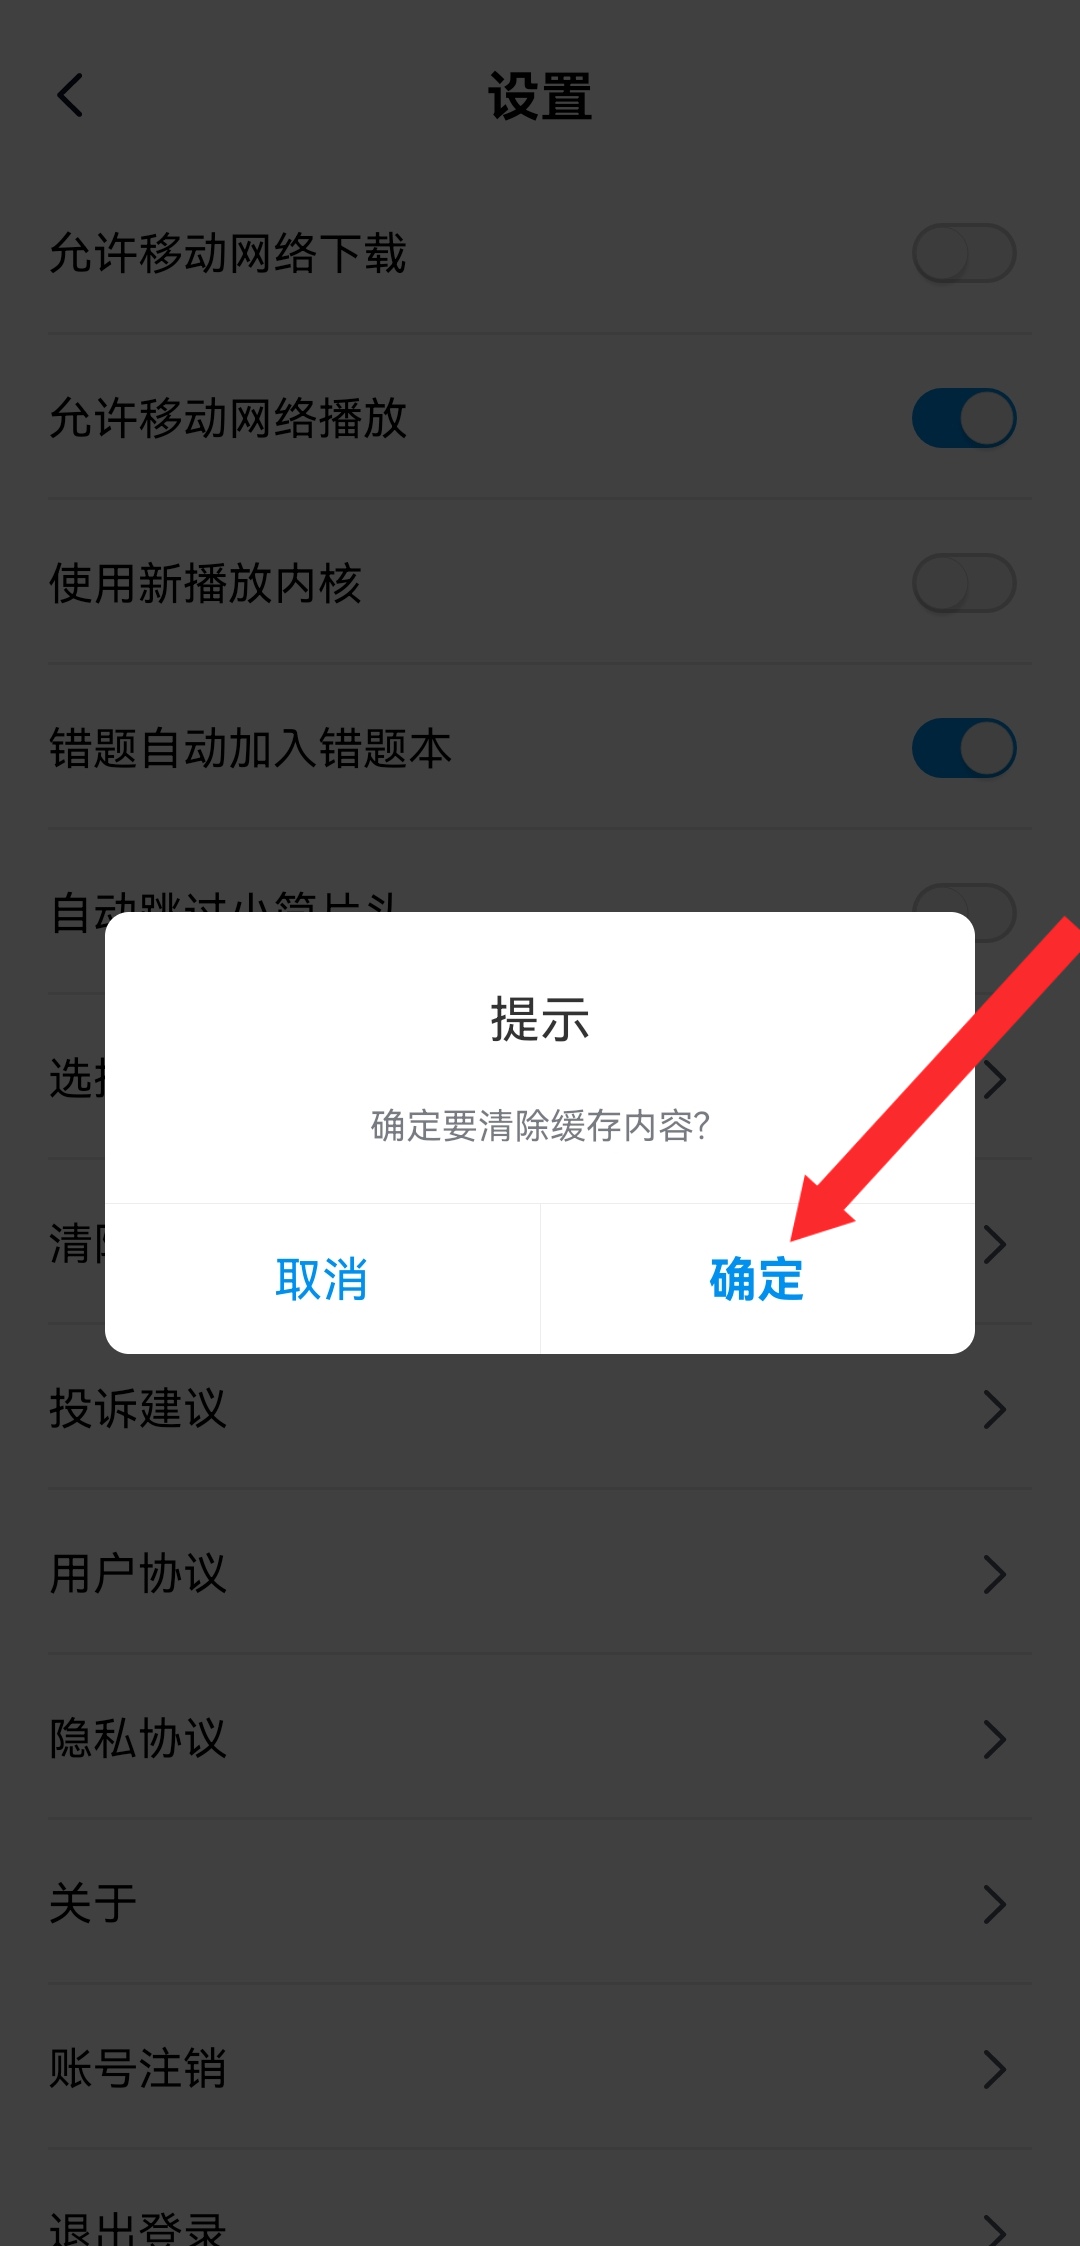Confirm clearing cache with 确定
This screenshot has height=2246, width=1080.
pyautogui.click(x=758, y=1279)
